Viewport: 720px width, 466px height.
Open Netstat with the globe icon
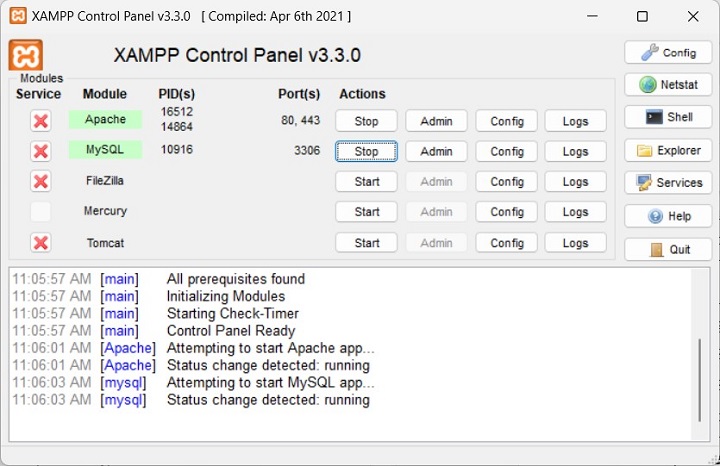pyautogui.click(x=668, y=85)
